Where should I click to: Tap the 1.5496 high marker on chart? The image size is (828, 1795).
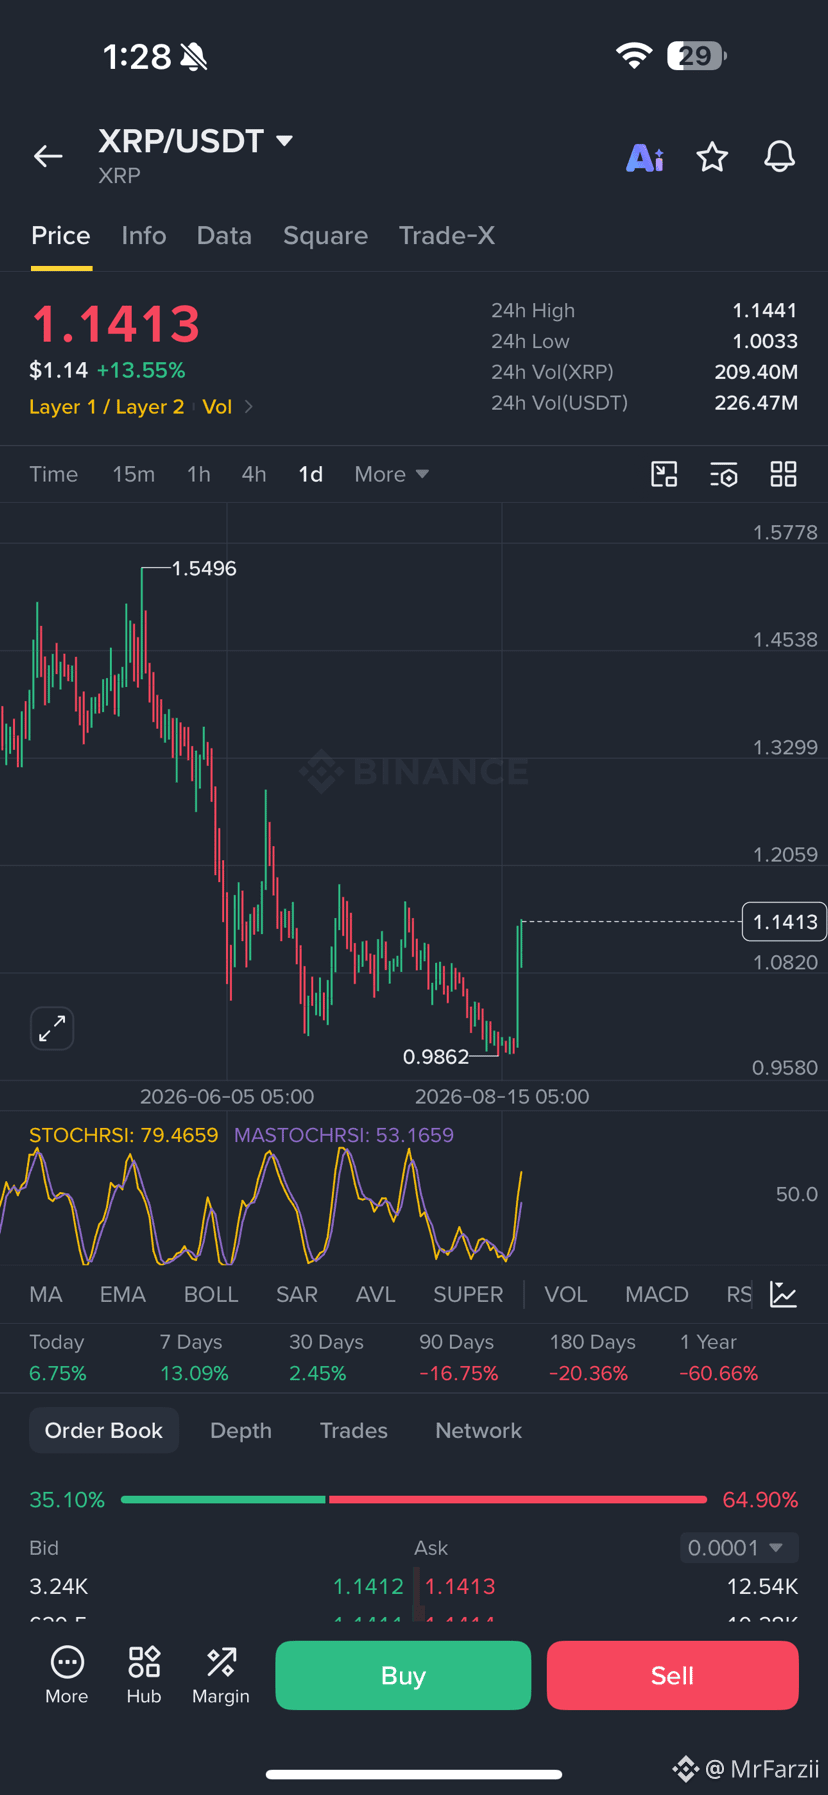(x=204, y=568)
